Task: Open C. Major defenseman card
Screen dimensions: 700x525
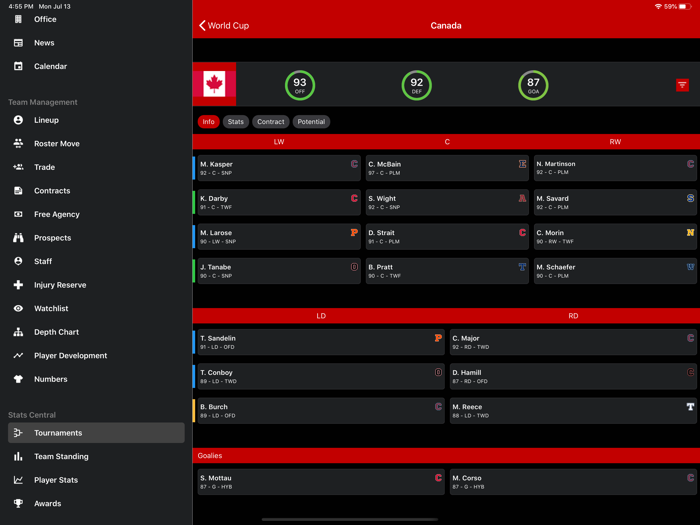Action: click(x=573, y=342)
